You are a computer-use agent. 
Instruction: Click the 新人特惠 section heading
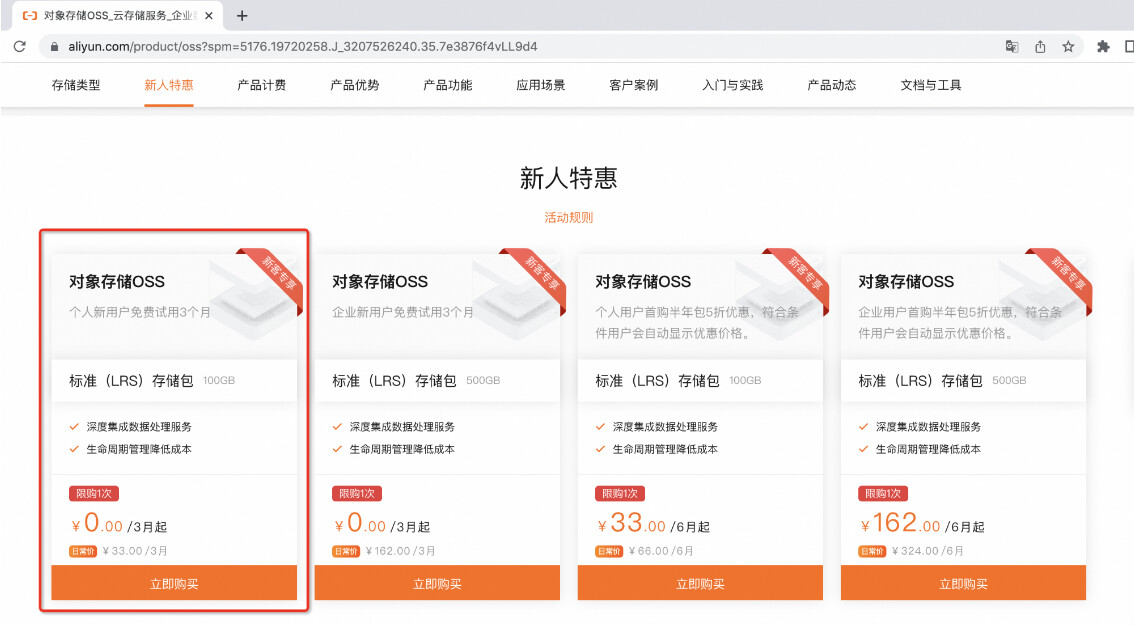pyautogui.click(x=568, y=177)
